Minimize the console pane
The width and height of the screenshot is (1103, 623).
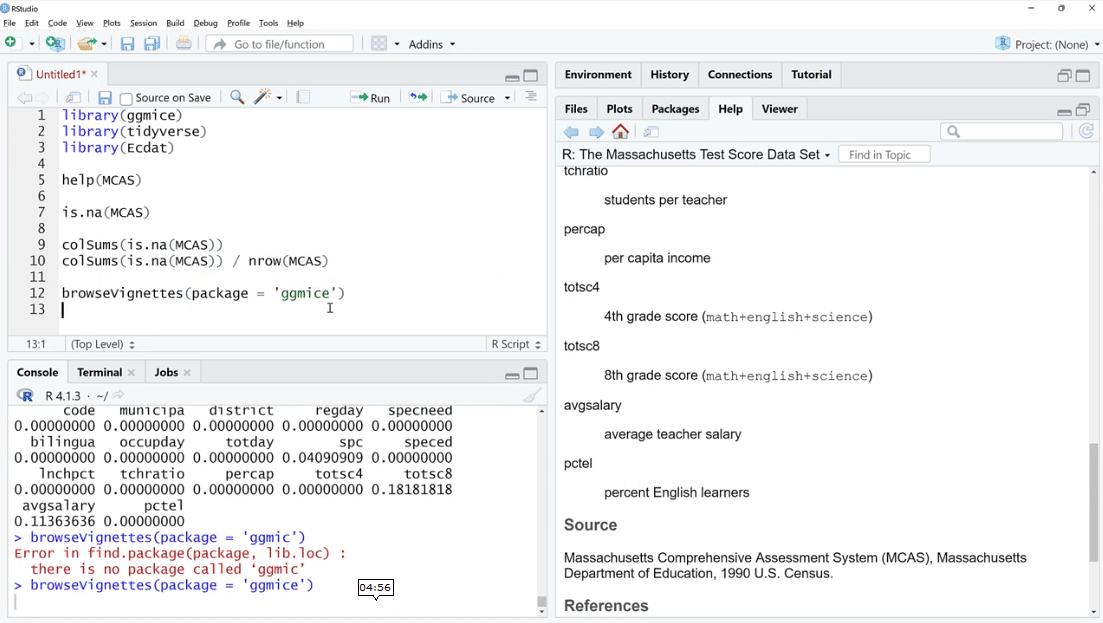[512, 375]
